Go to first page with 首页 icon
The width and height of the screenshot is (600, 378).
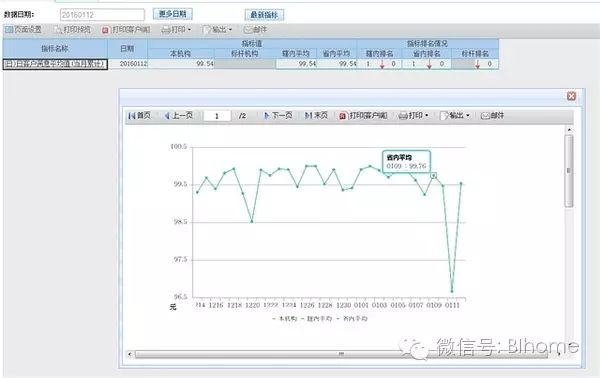[x=139, y=116]
